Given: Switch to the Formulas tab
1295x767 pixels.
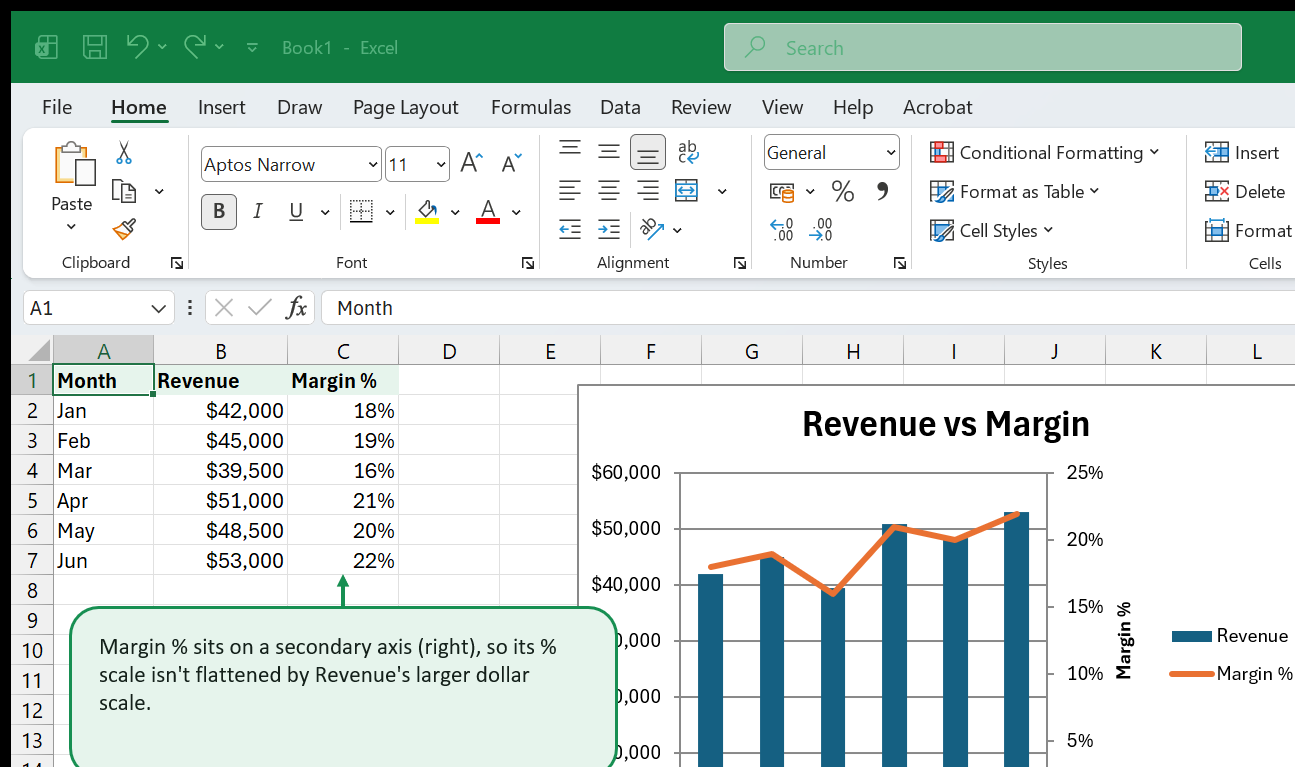Looking at the screenshot, I should (531, 107).
